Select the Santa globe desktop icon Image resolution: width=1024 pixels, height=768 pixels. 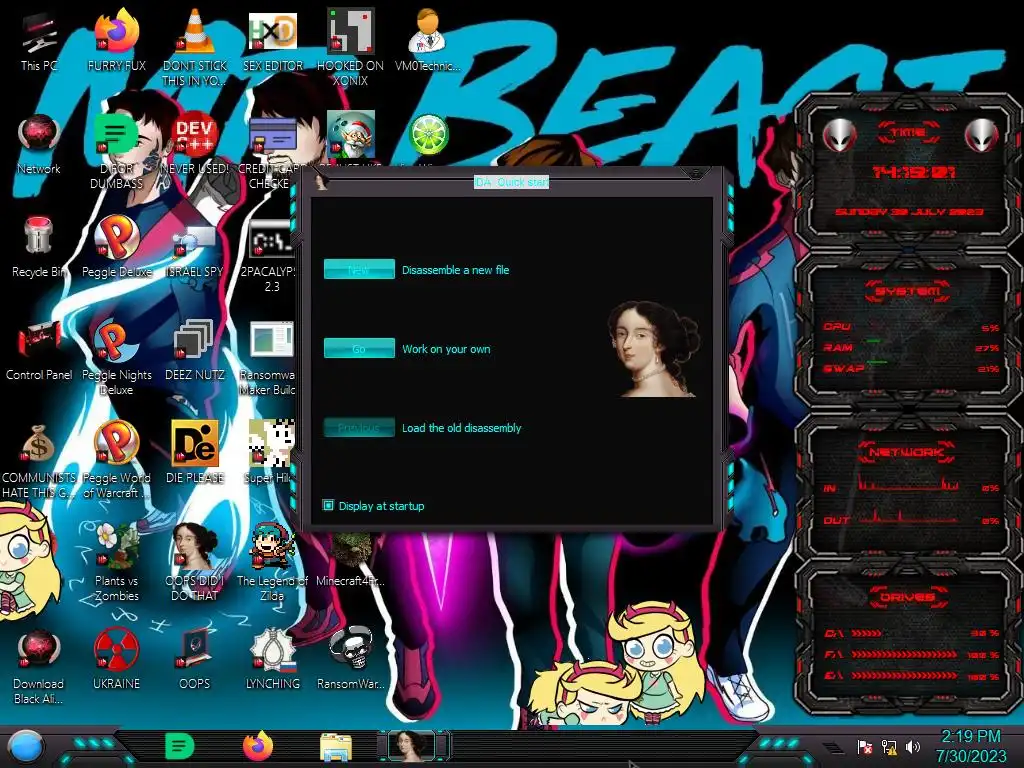point(351,134)
